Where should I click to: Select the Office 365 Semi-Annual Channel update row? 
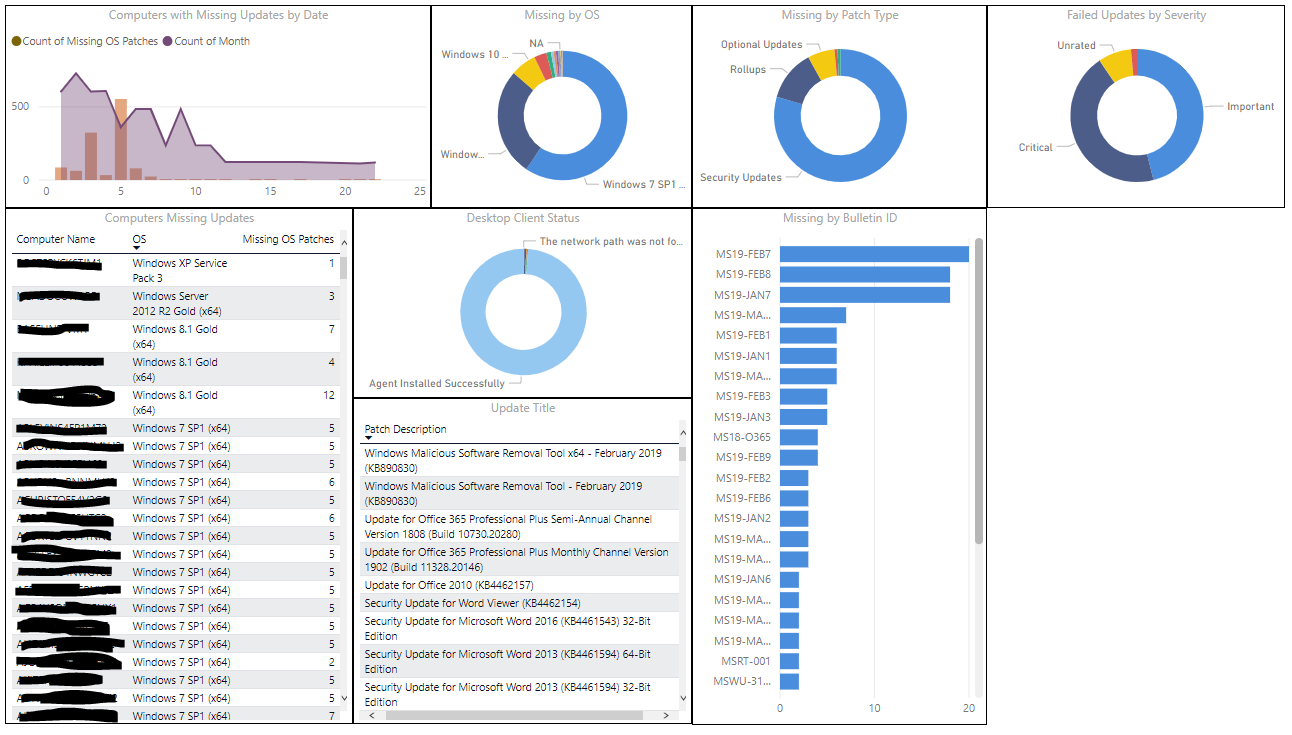(x=520, y=526)
